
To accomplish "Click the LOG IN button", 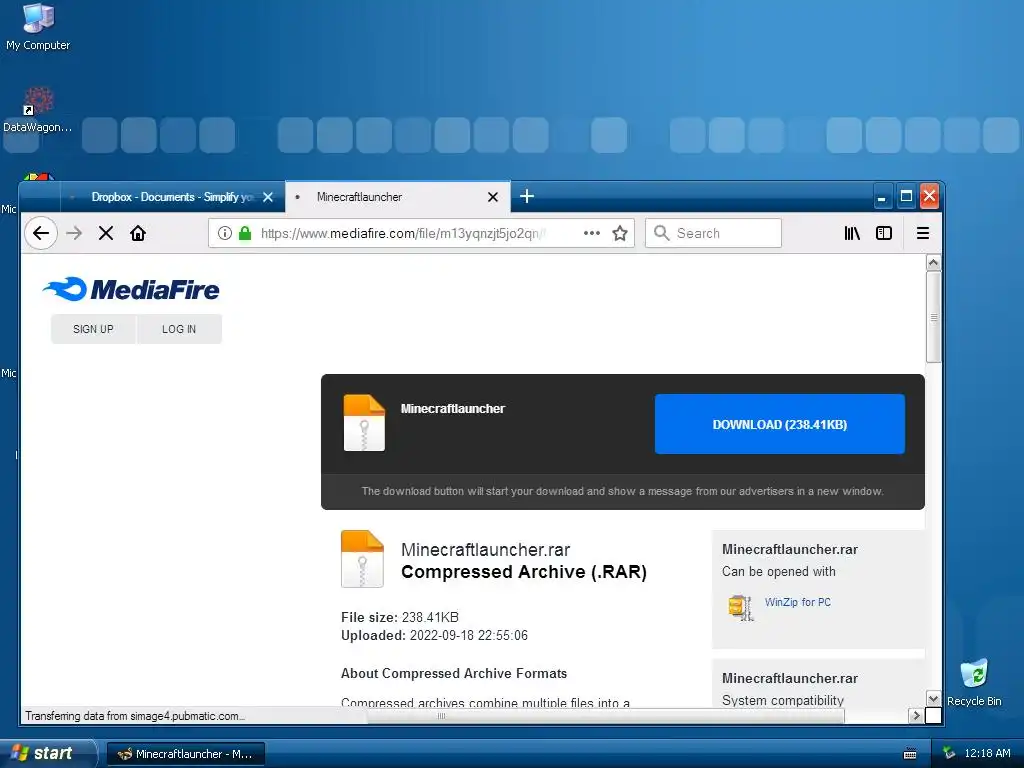I will coord(179,329).
